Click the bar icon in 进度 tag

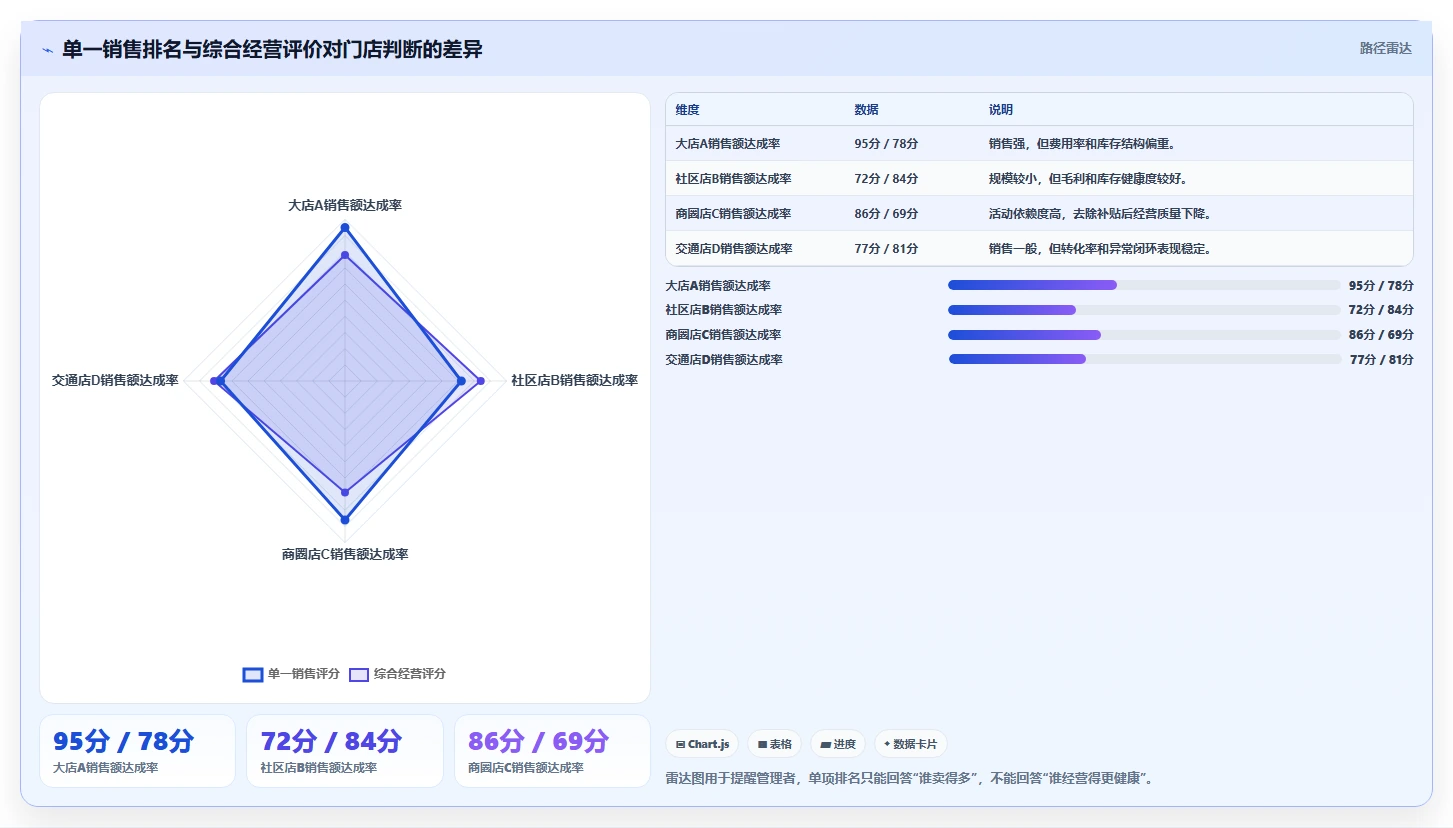(x=825, y=744)
